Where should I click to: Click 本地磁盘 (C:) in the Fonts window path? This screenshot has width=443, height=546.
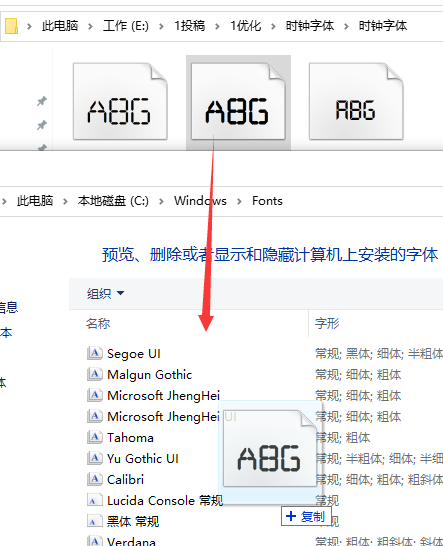click(x=113, y=201)
